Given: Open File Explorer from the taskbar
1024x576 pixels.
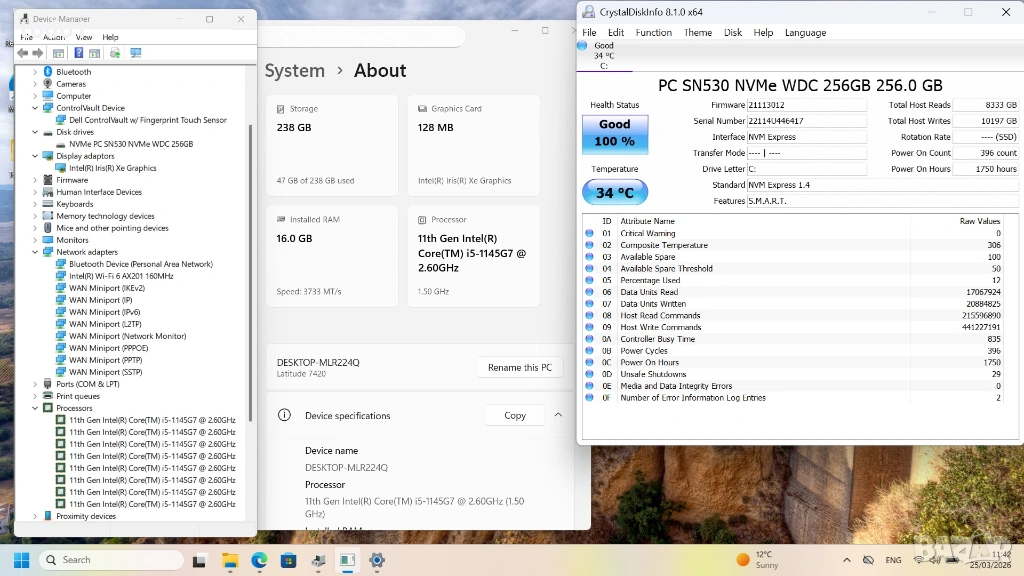Looking at the screenshot, I should (x=229, y=560).
